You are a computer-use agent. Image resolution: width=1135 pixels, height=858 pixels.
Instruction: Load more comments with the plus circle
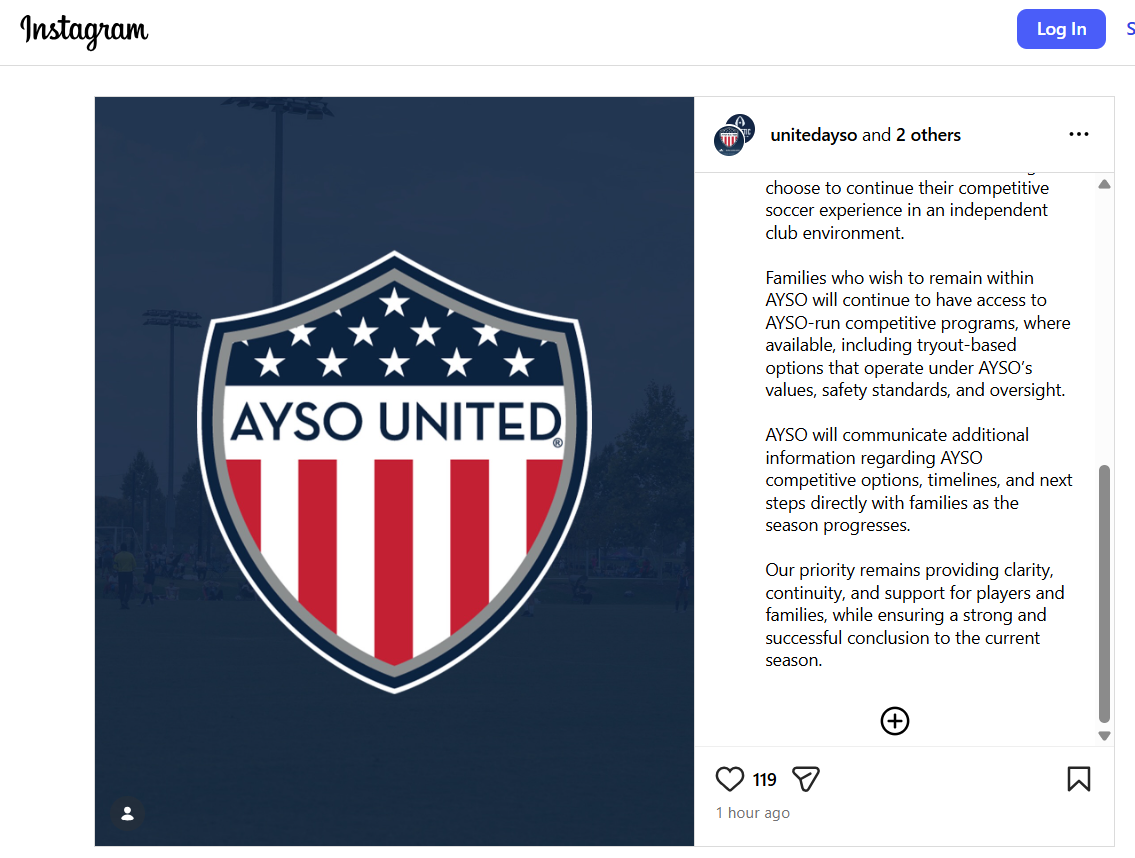pyautogui.click(x=894, y=721)
